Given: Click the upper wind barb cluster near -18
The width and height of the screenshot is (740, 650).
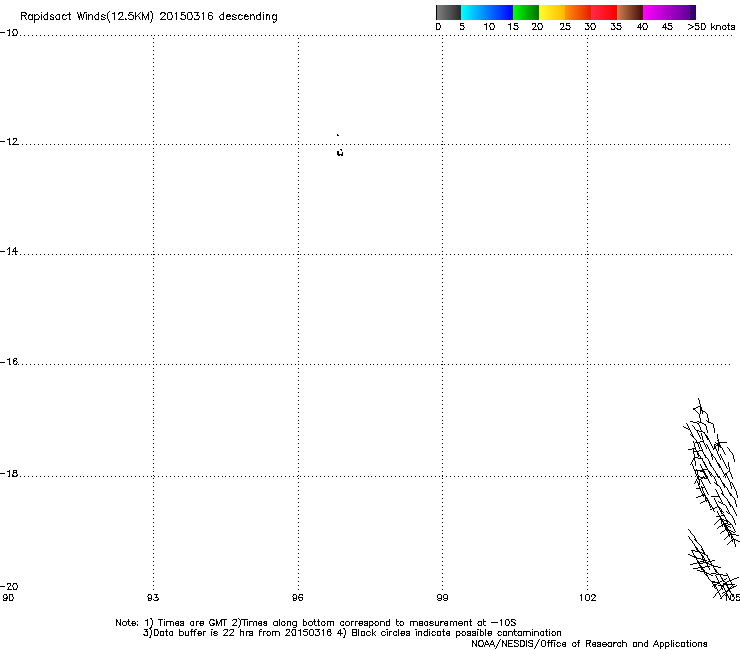Looking at the screenshot, I should pos(712,472).
